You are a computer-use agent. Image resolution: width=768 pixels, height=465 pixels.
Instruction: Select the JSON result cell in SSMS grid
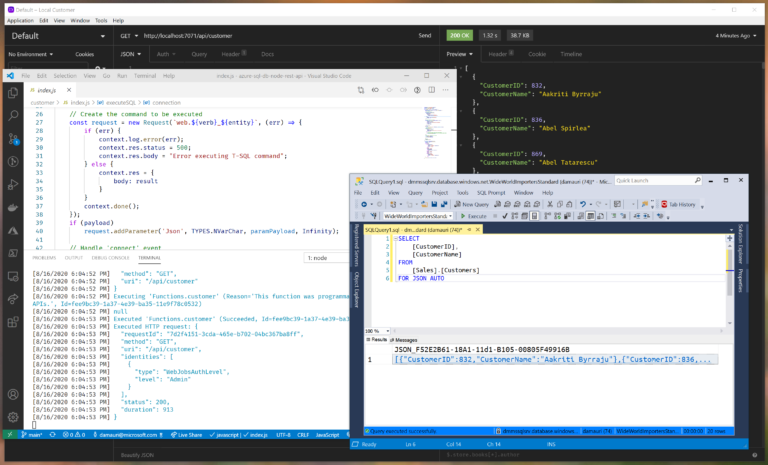(x=555, y=360)
